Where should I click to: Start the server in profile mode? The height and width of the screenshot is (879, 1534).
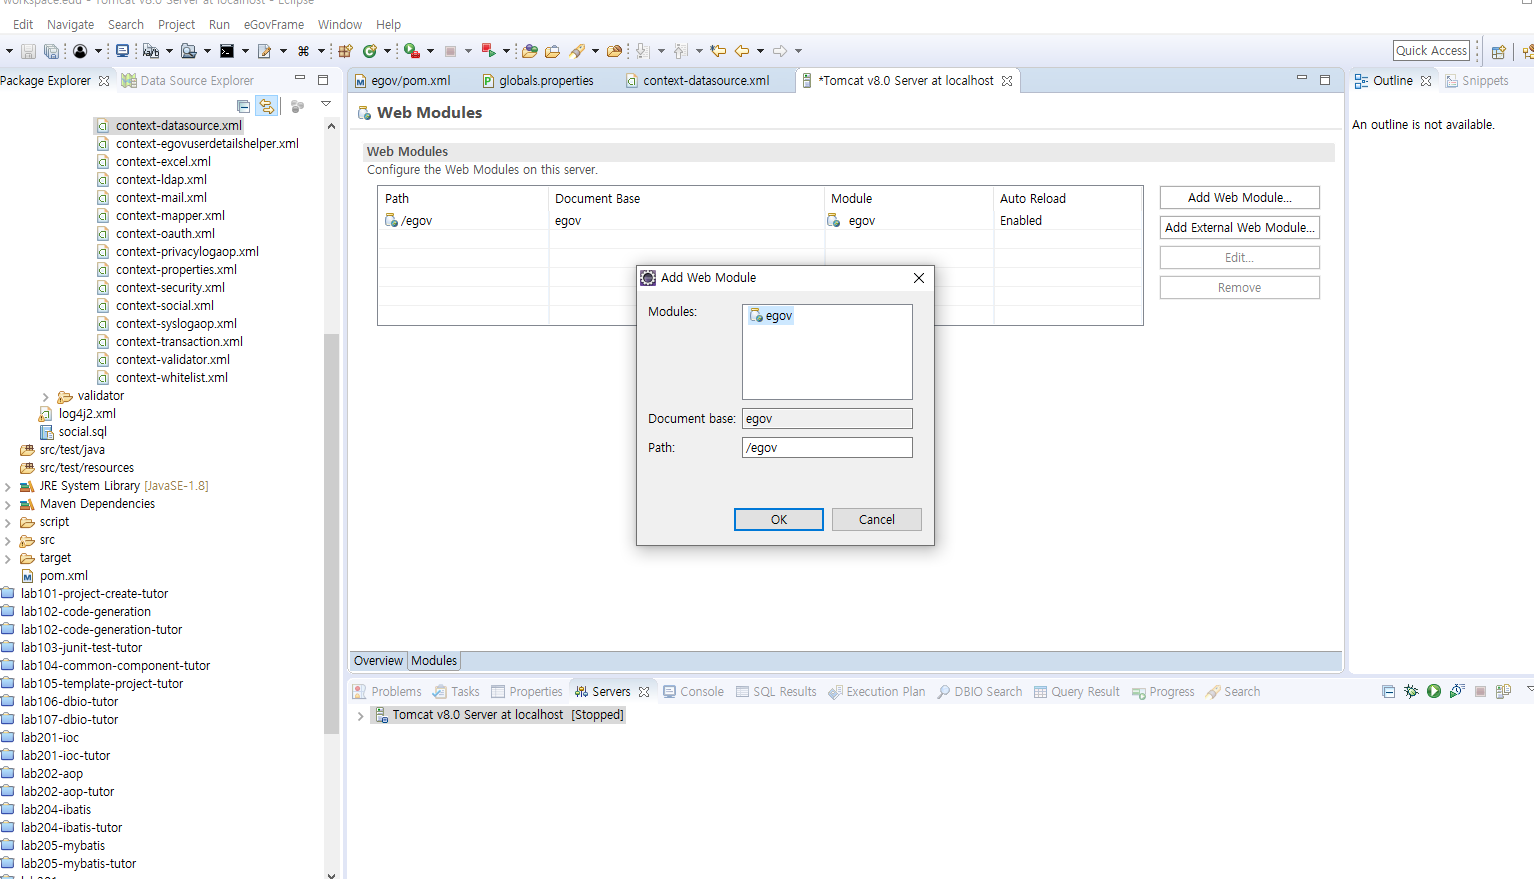coord(1457,691)
